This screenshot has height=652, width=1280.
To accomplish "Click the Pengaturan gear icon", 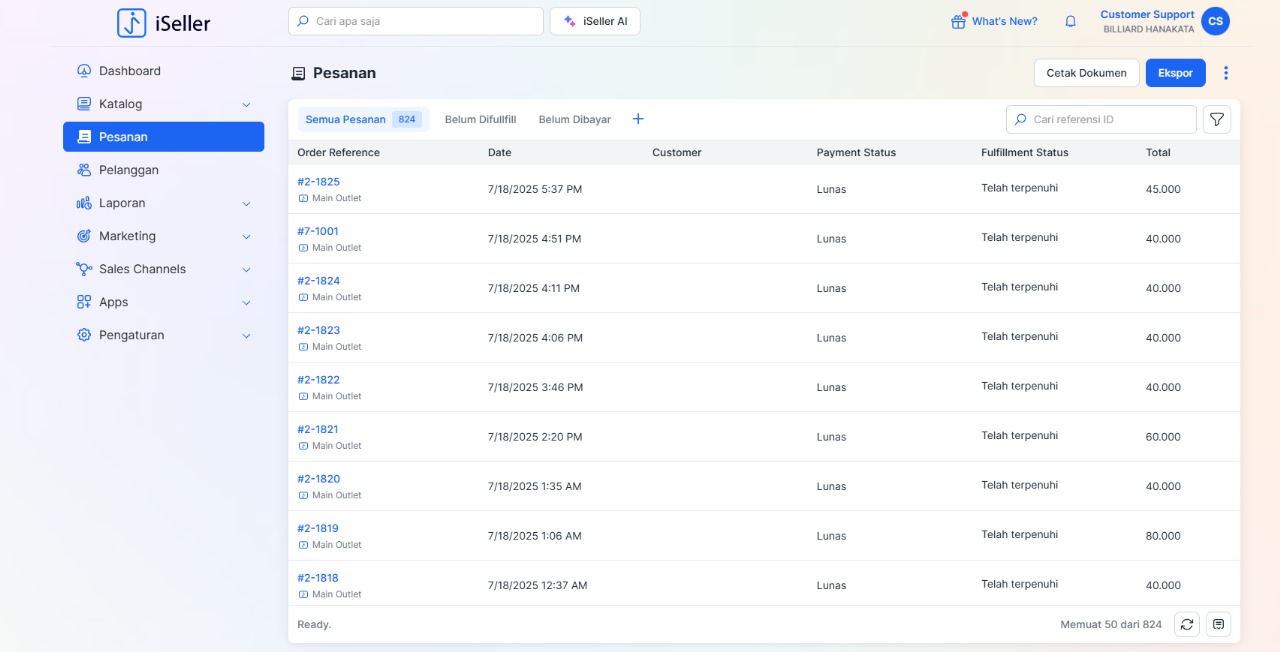I will tap(84, 335).
